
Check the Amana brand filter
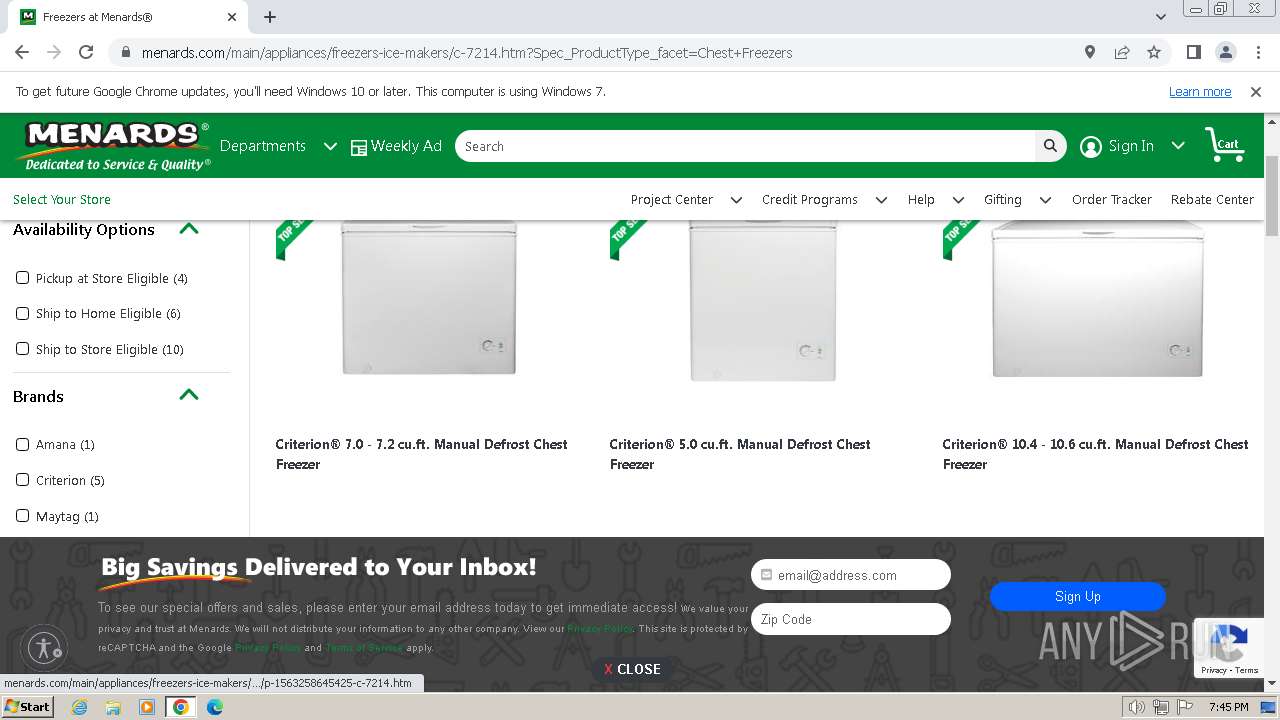tap(22, 444)
